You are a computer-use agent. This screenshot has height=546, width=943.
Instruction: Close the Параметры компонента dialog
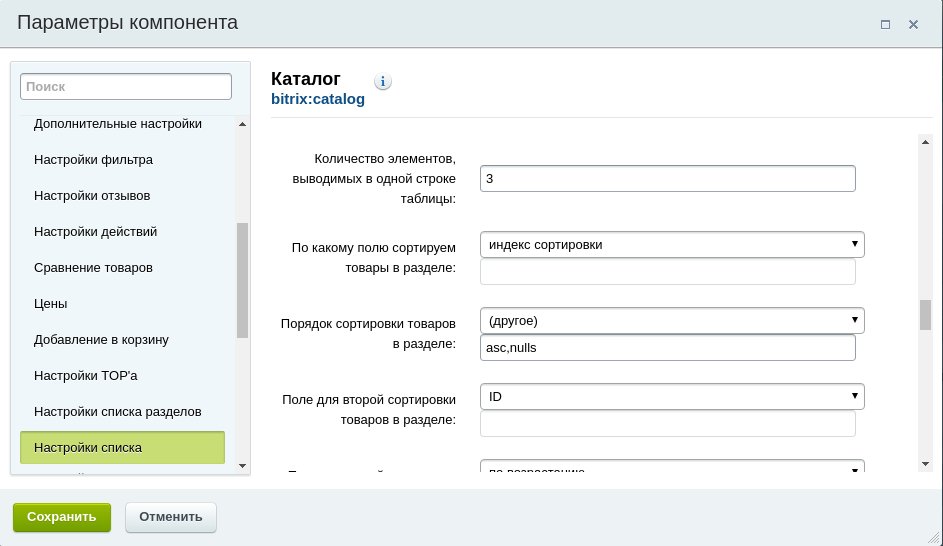[x=914, y=25]
